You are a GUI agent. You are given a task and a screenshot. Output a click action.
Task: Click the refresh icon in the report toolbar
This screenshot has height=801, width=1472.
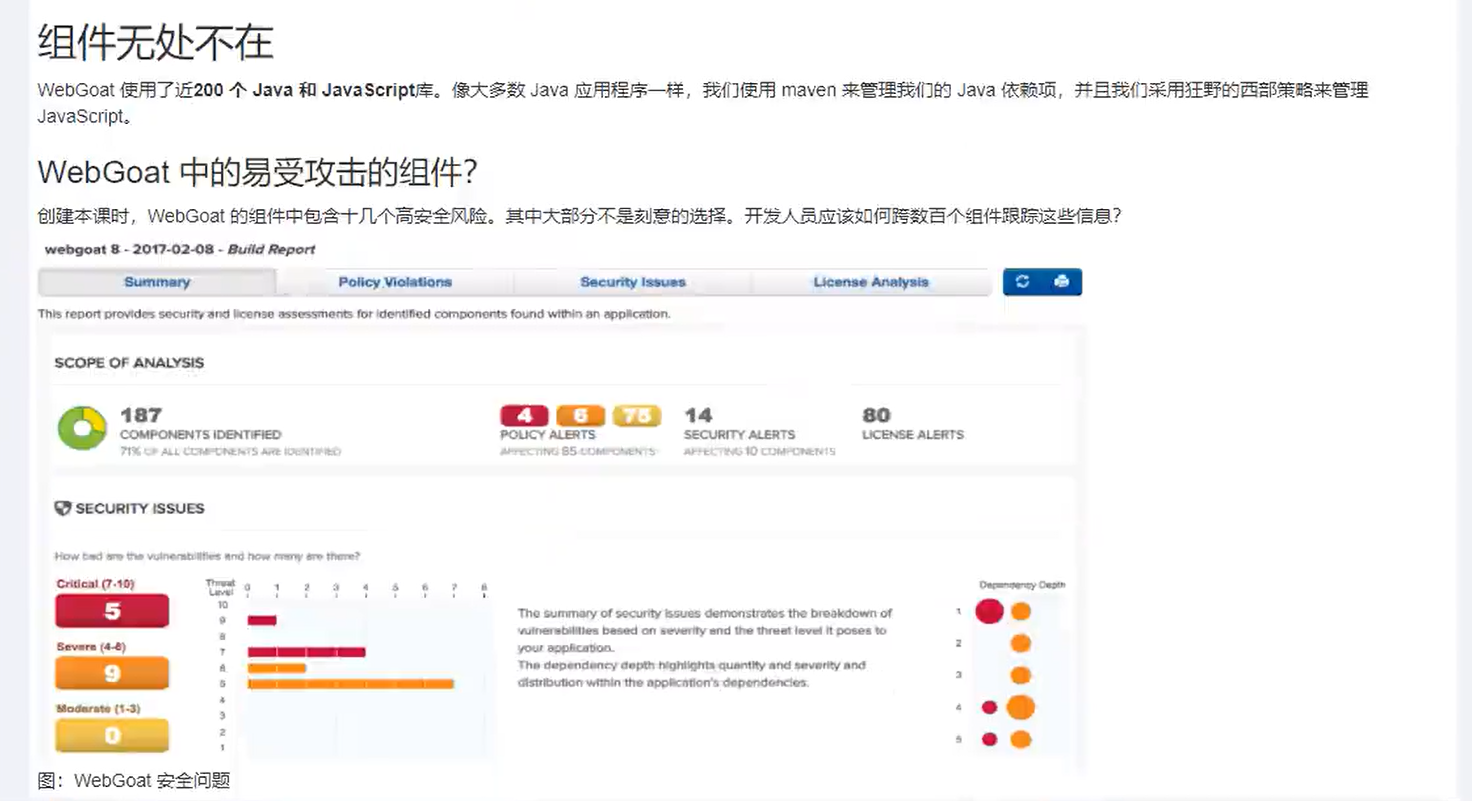click(x=1022, y=282)
